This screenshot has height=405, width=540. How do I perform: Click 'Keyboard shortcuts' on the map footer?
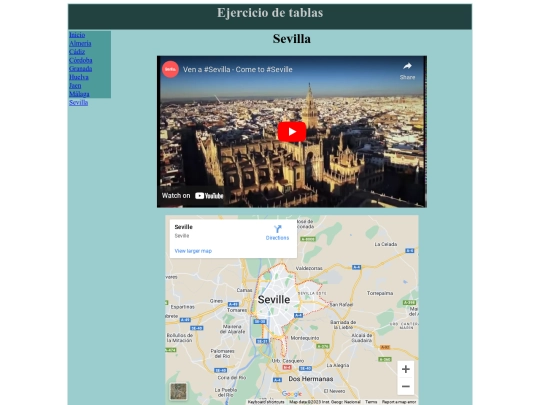(266, 402)
